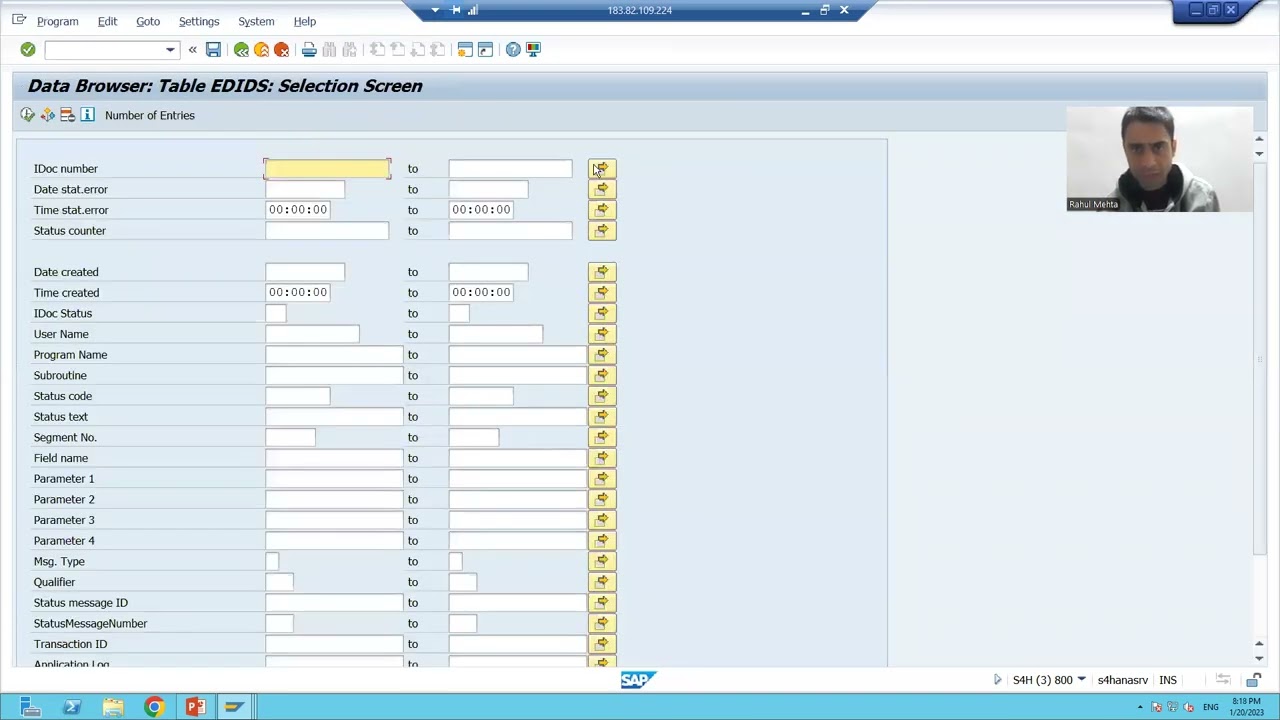The height and width of the screenshot is (720, 1280).
Task: Click the Msg. Type from field
Action: (272, 561)
